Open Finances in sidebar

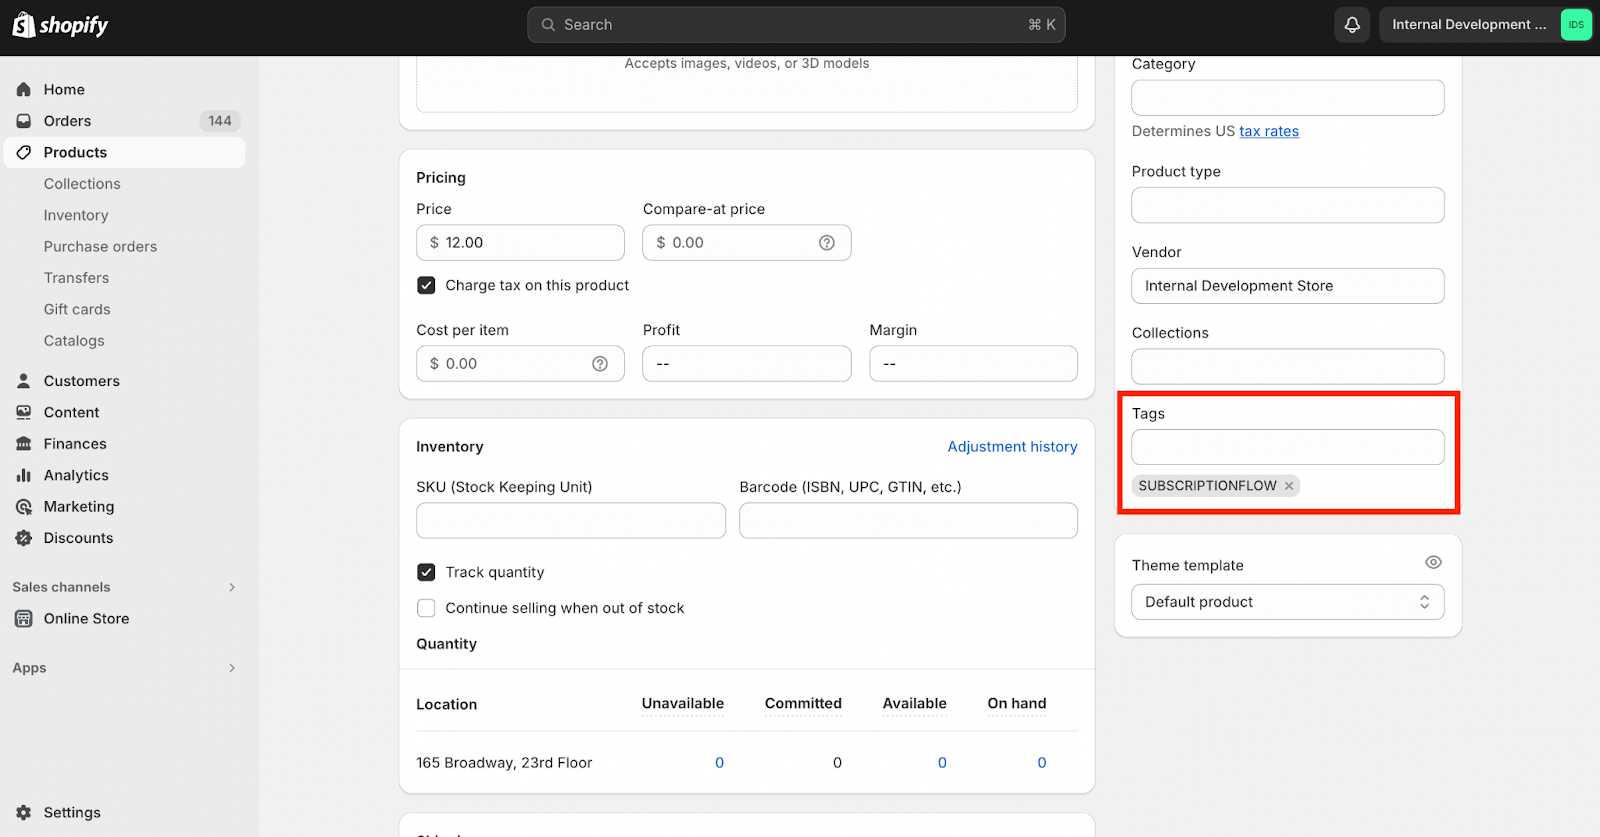pos(75,444)
